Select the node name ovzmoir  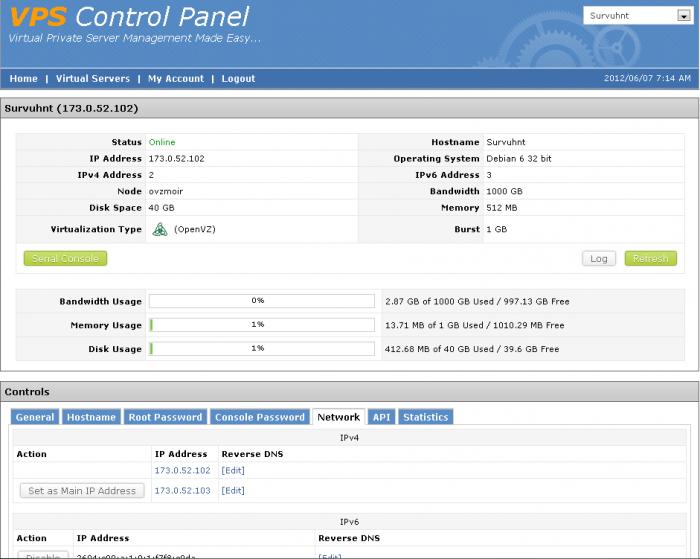tap(166, 192)
